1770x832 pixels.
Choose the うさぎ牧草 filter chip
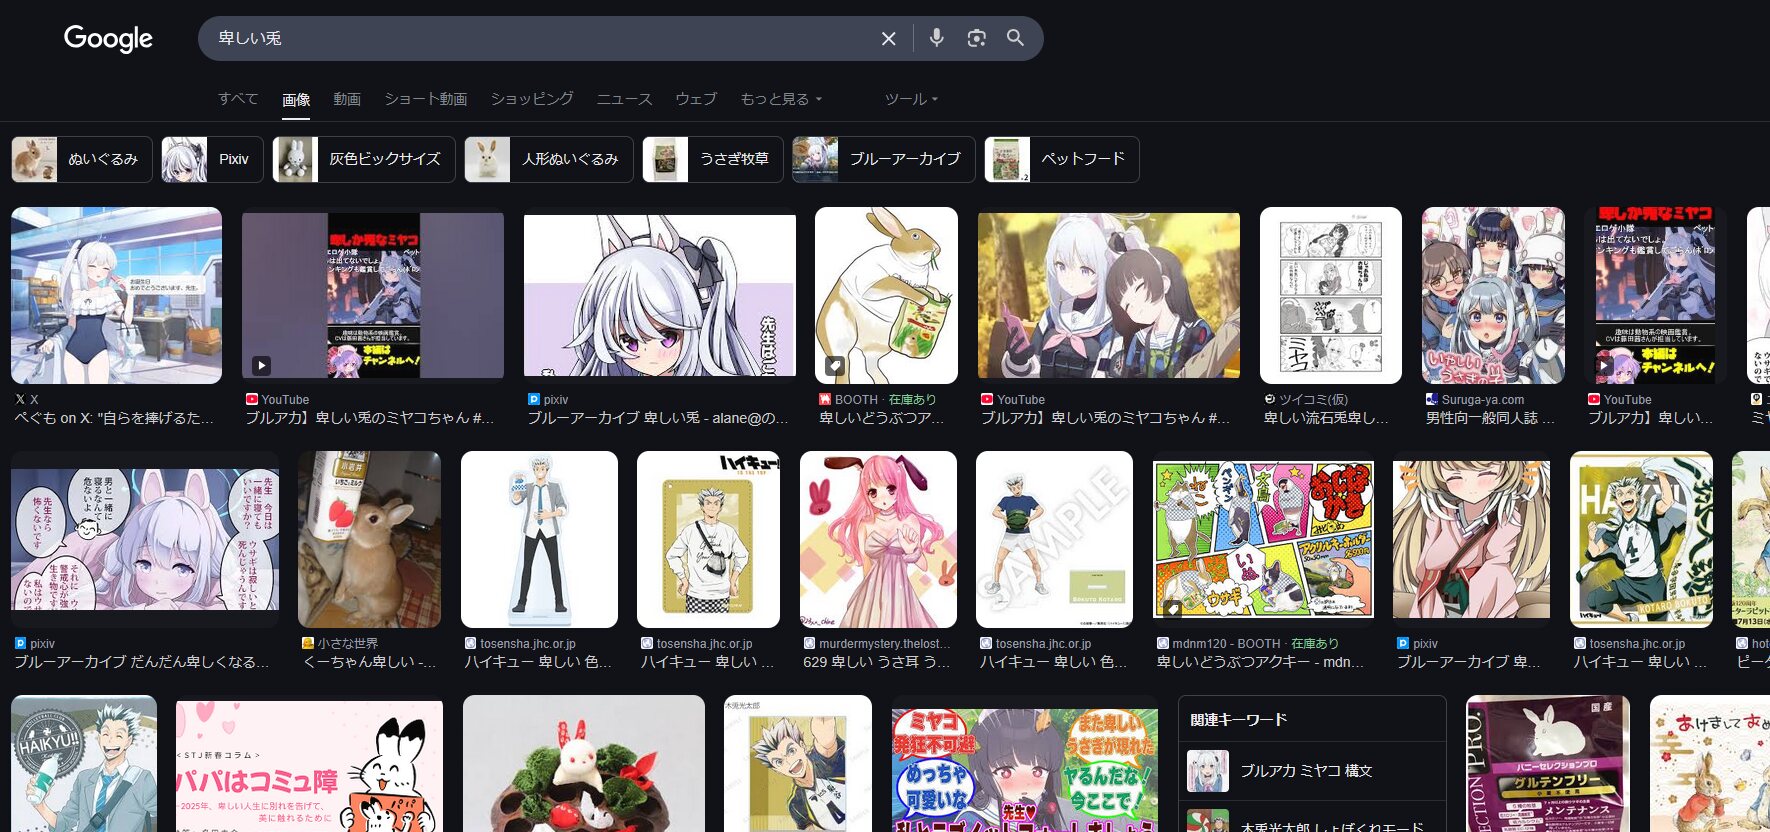tap(713, 159)
